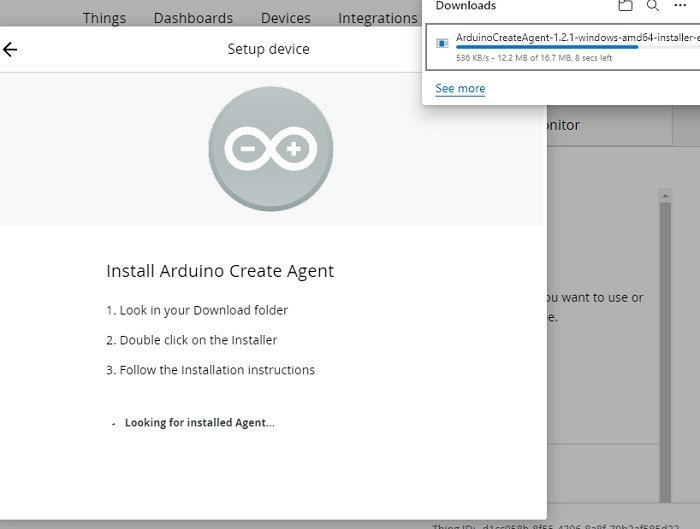Open the Dashboards tab

(x=193, y=18)
